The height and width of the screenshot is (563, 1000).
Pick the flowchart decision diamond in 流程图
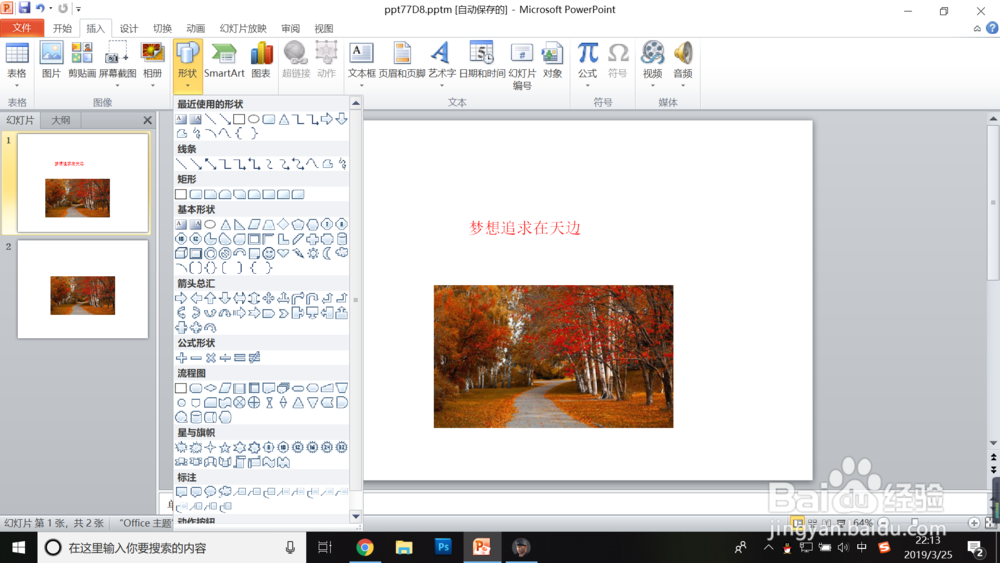point(210,388)
